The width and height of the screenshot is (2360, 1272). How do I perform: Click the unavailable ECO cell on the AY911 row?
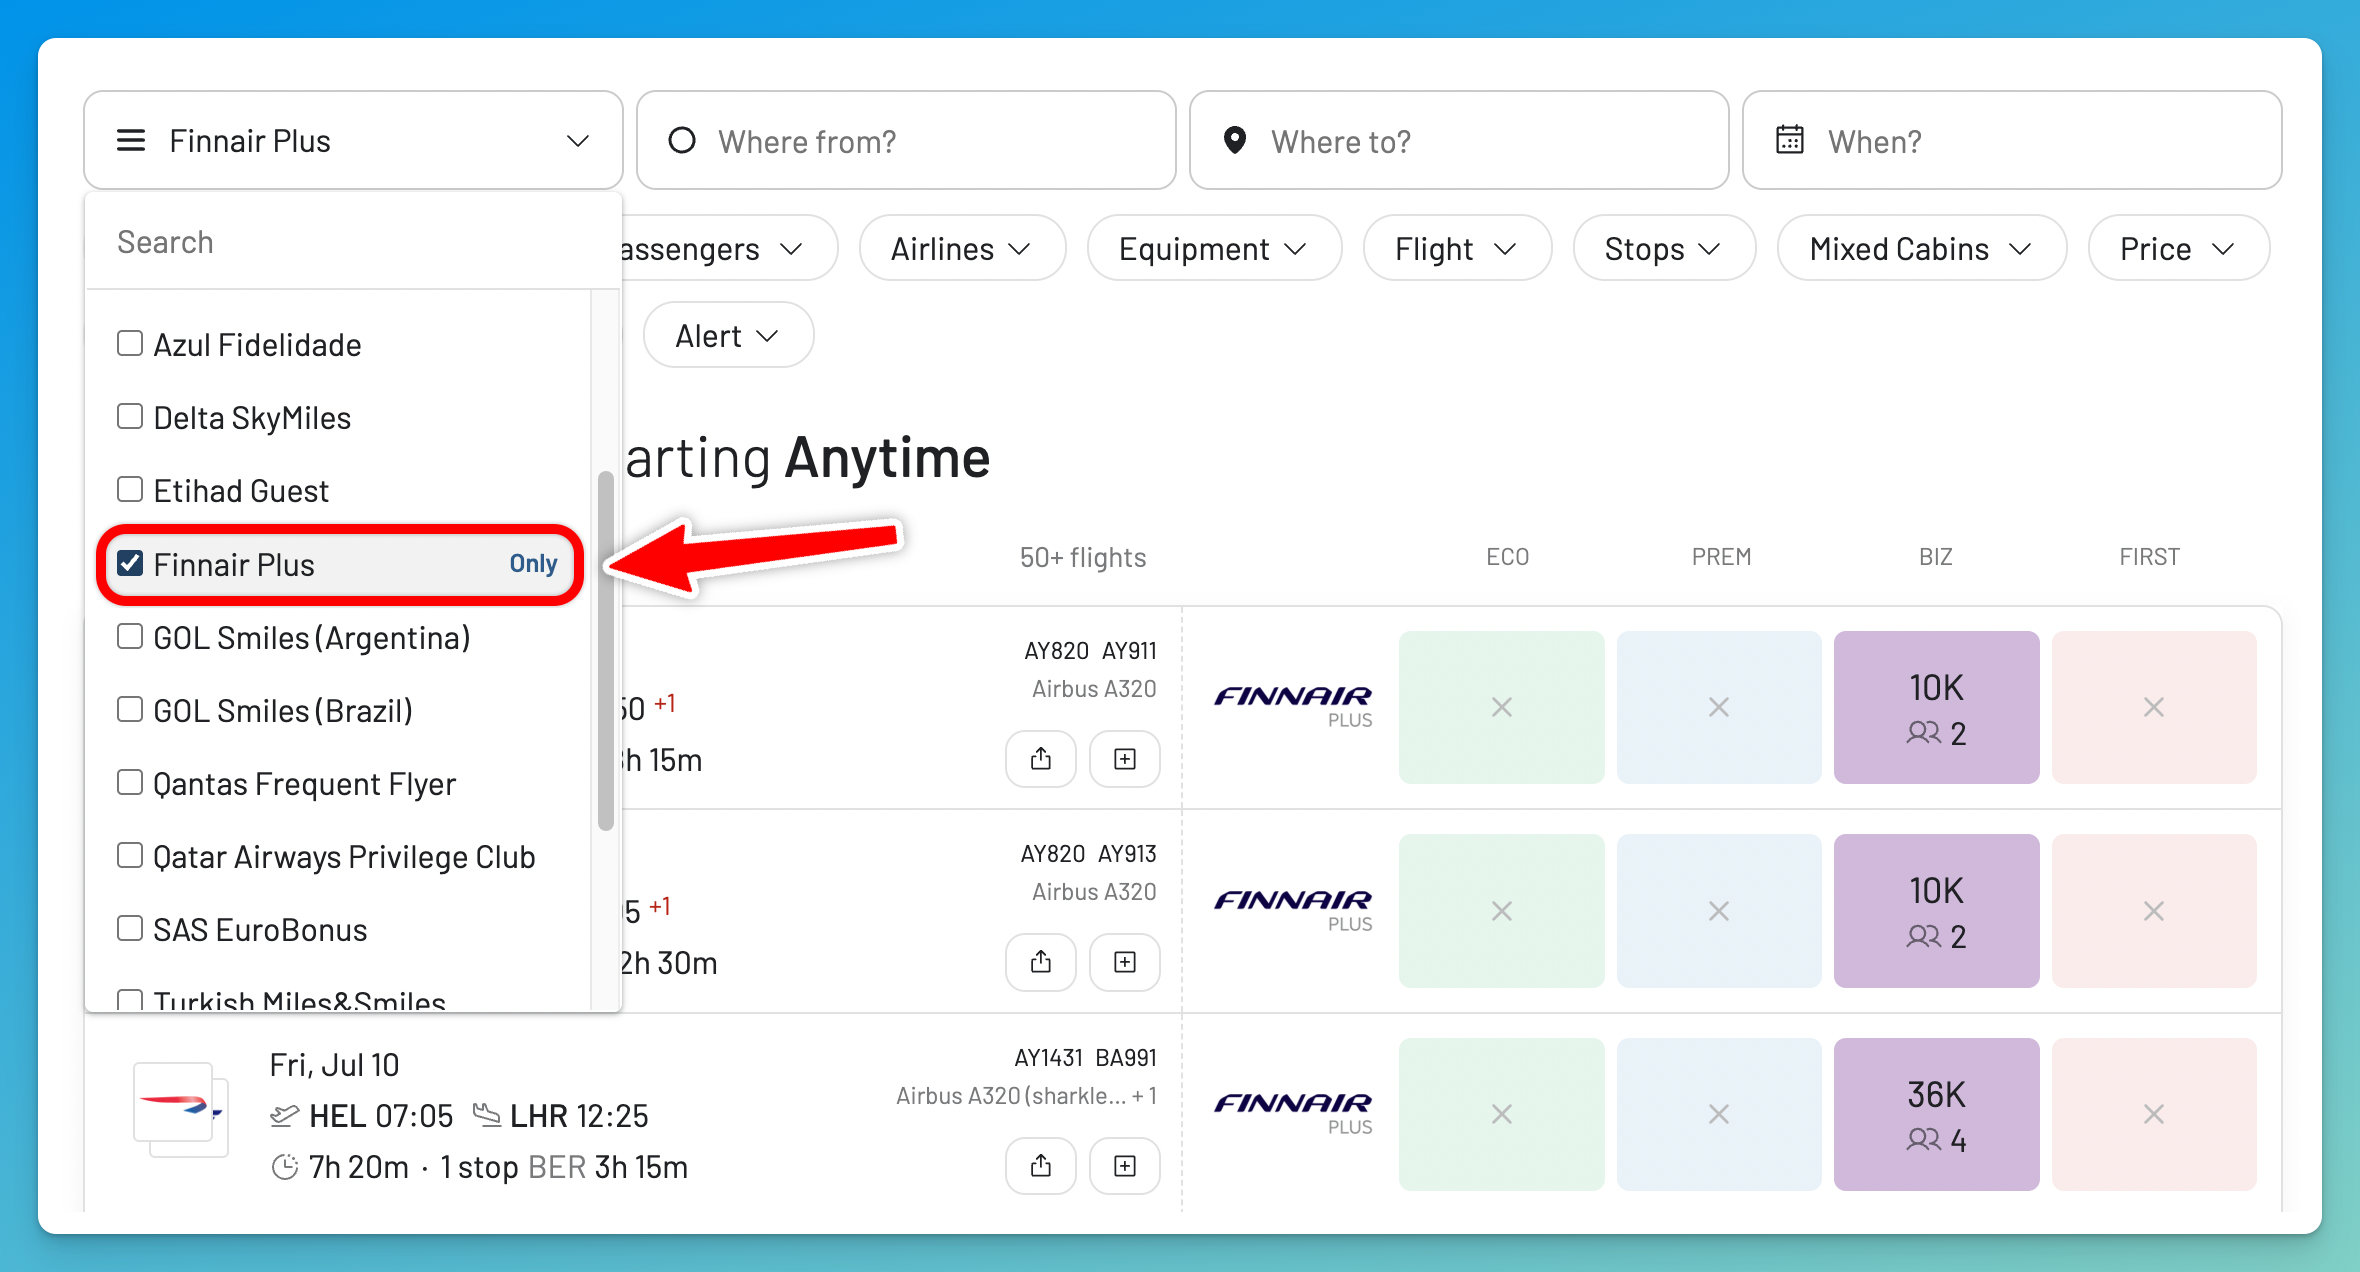[1502, 707]
